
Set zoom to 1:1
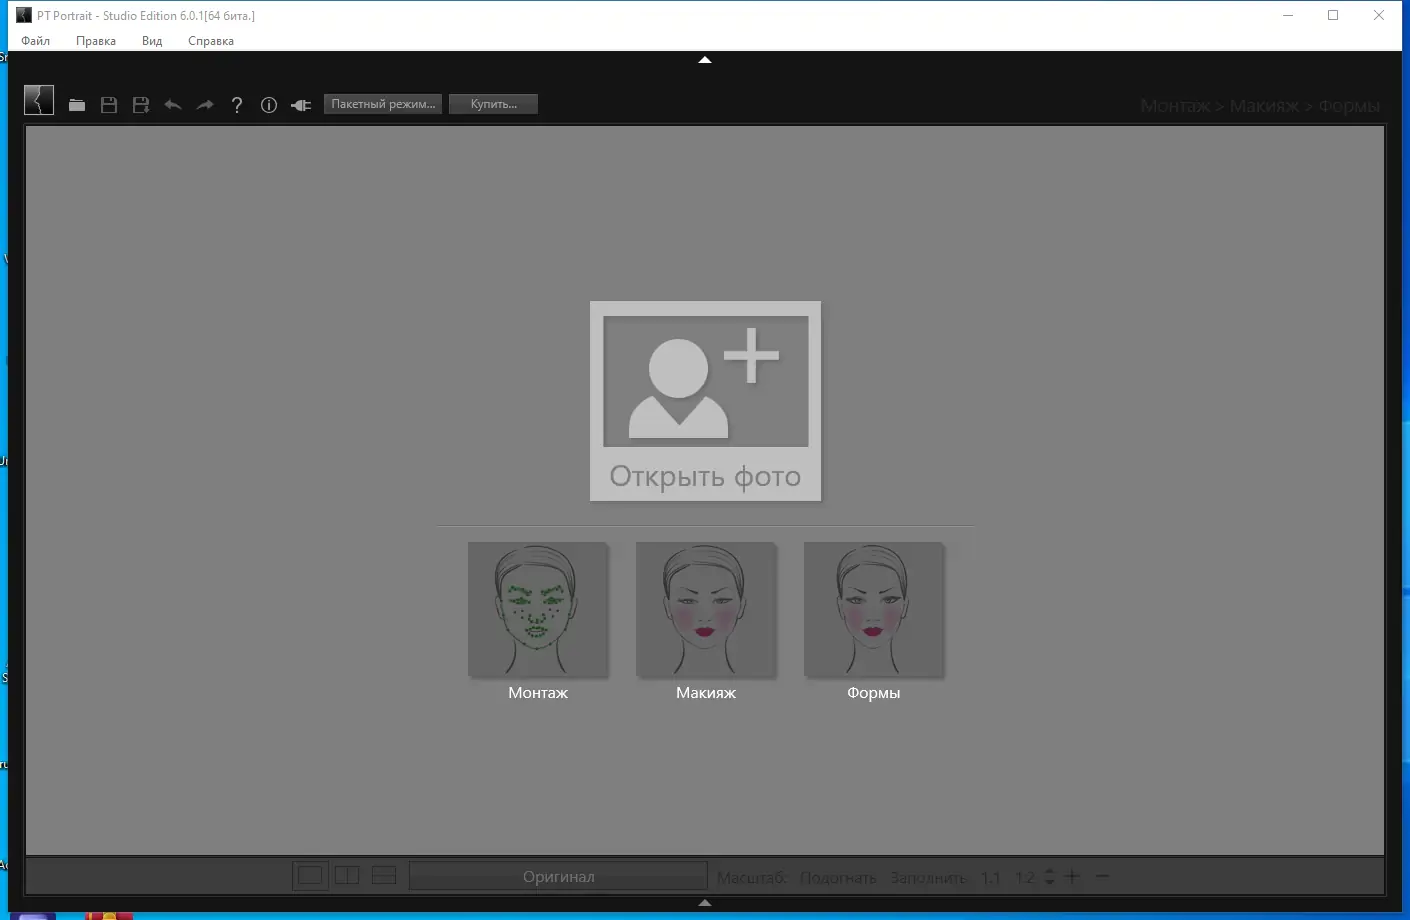click(x=991, y=878)
